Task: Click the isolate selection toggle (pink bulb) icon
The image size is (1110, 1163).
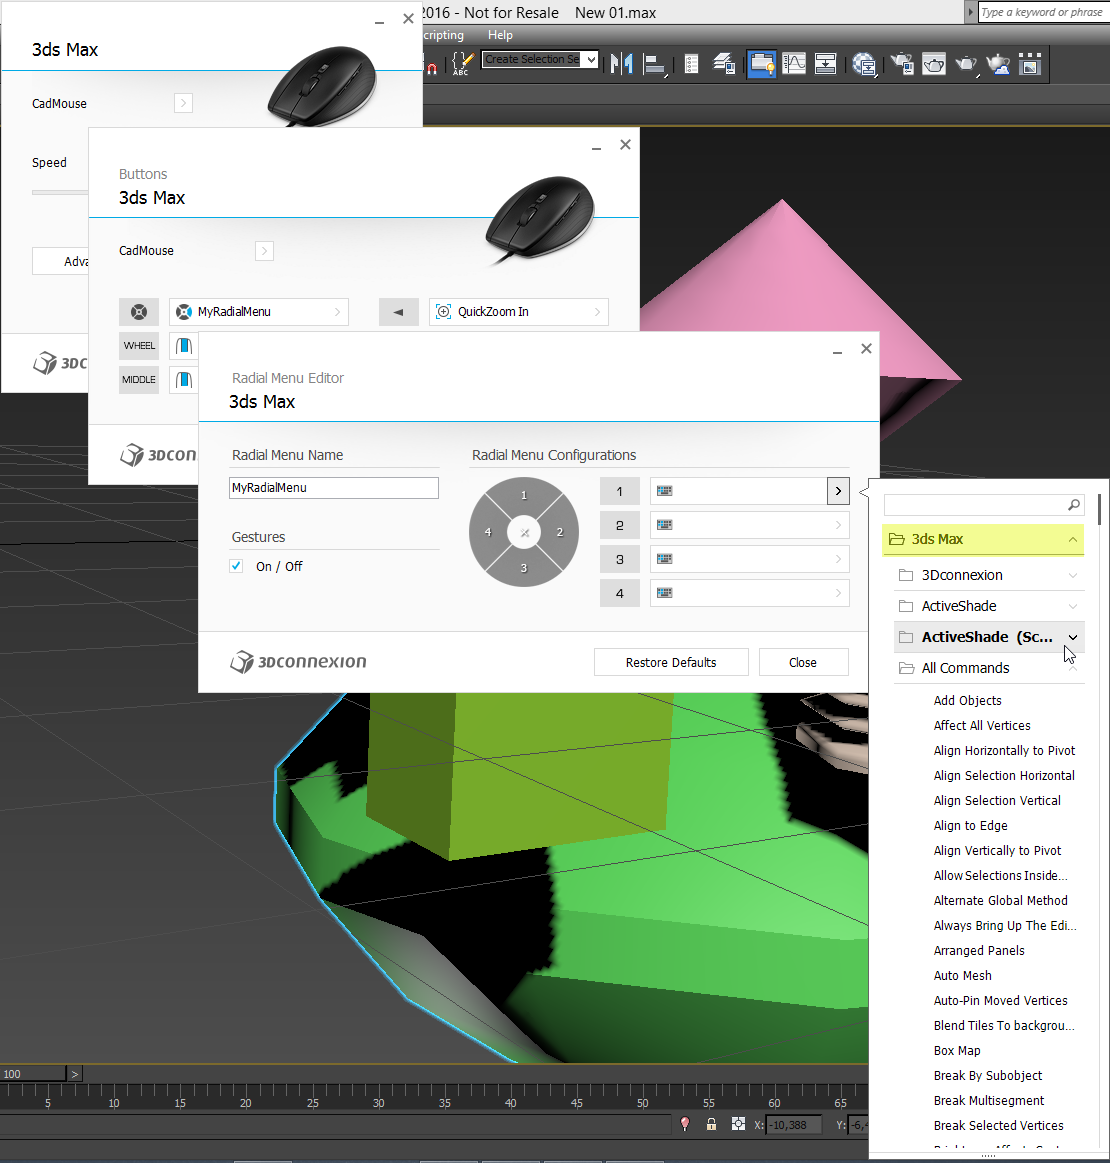Action: (x=685, y=1124)
